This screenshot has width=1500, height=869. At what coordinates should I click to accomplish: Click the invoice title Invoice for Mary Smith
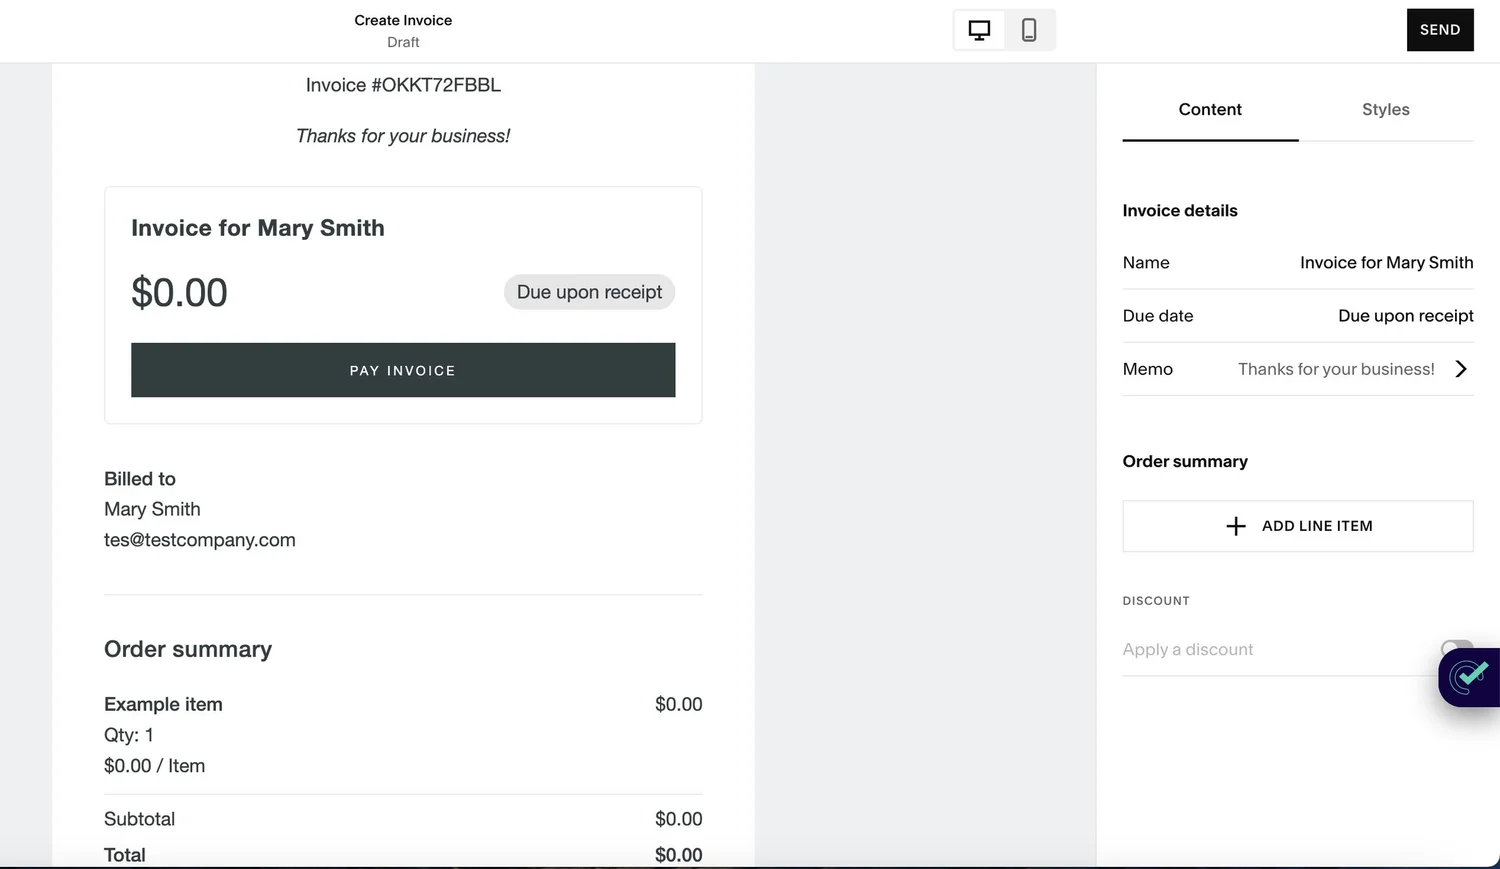click(257, 228)
